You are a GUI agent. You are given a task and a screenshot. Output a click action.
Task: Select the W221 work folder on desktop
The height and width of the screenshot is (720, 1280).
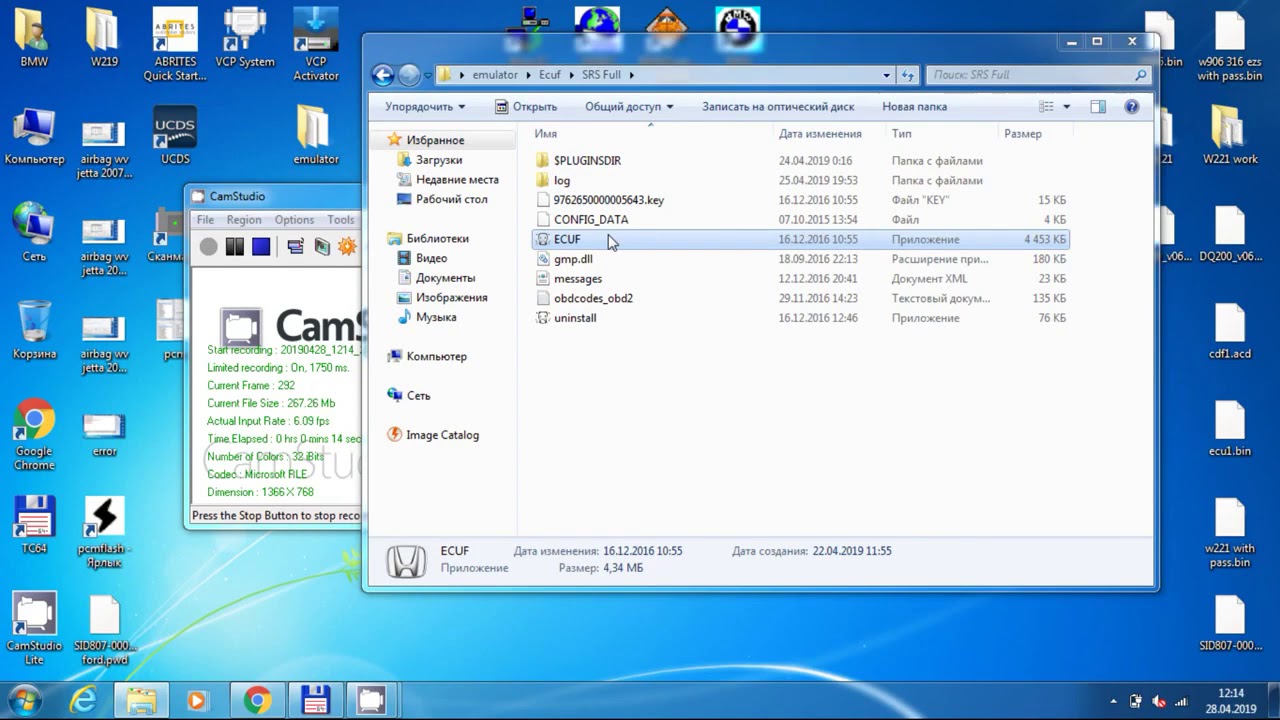[1229, 137]
